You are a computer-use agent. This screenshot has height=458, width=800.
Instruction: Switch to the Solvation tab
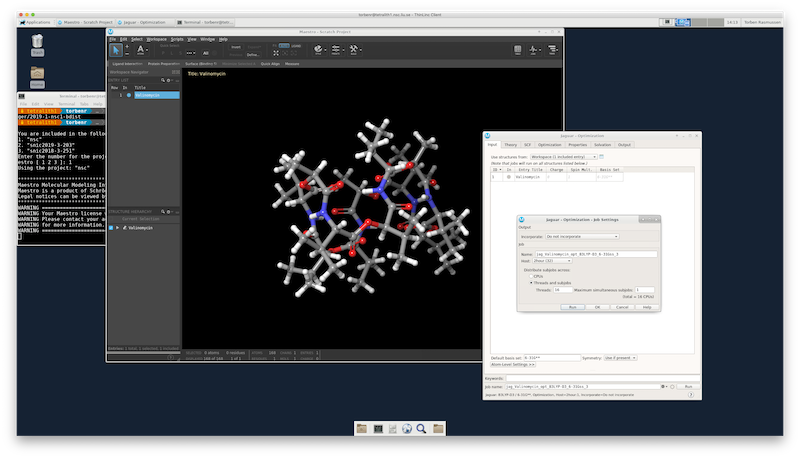click(x=602, y=145)
